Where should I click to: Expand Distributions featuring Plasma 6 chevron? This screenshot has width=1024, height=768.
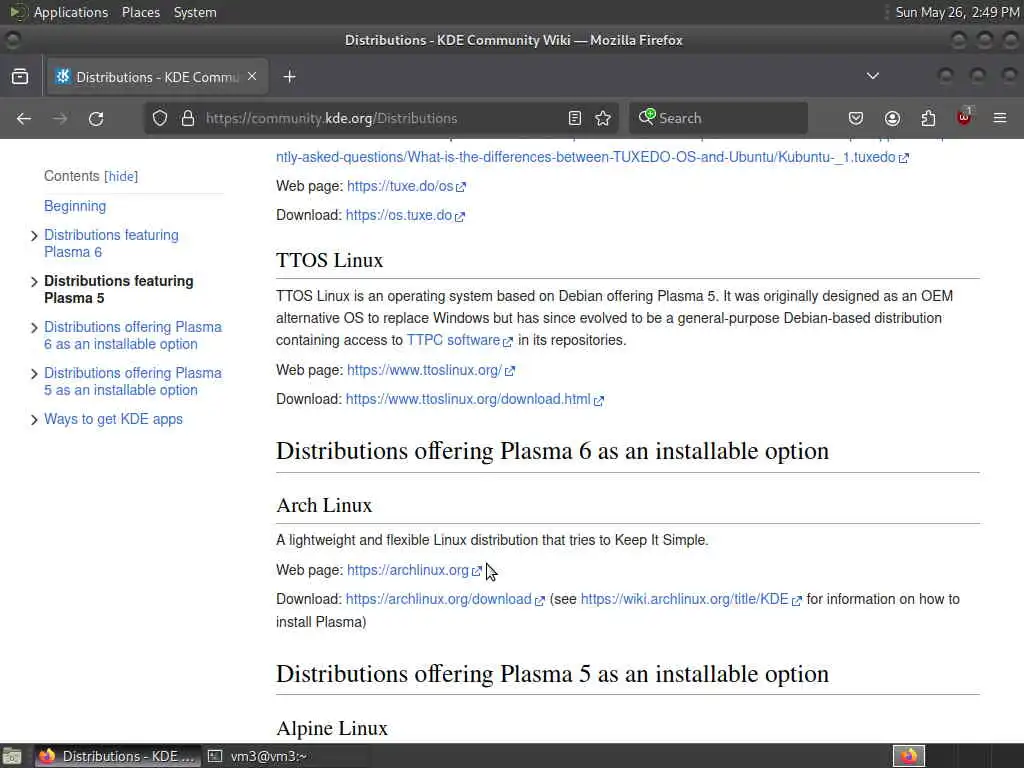click(34, 236)
